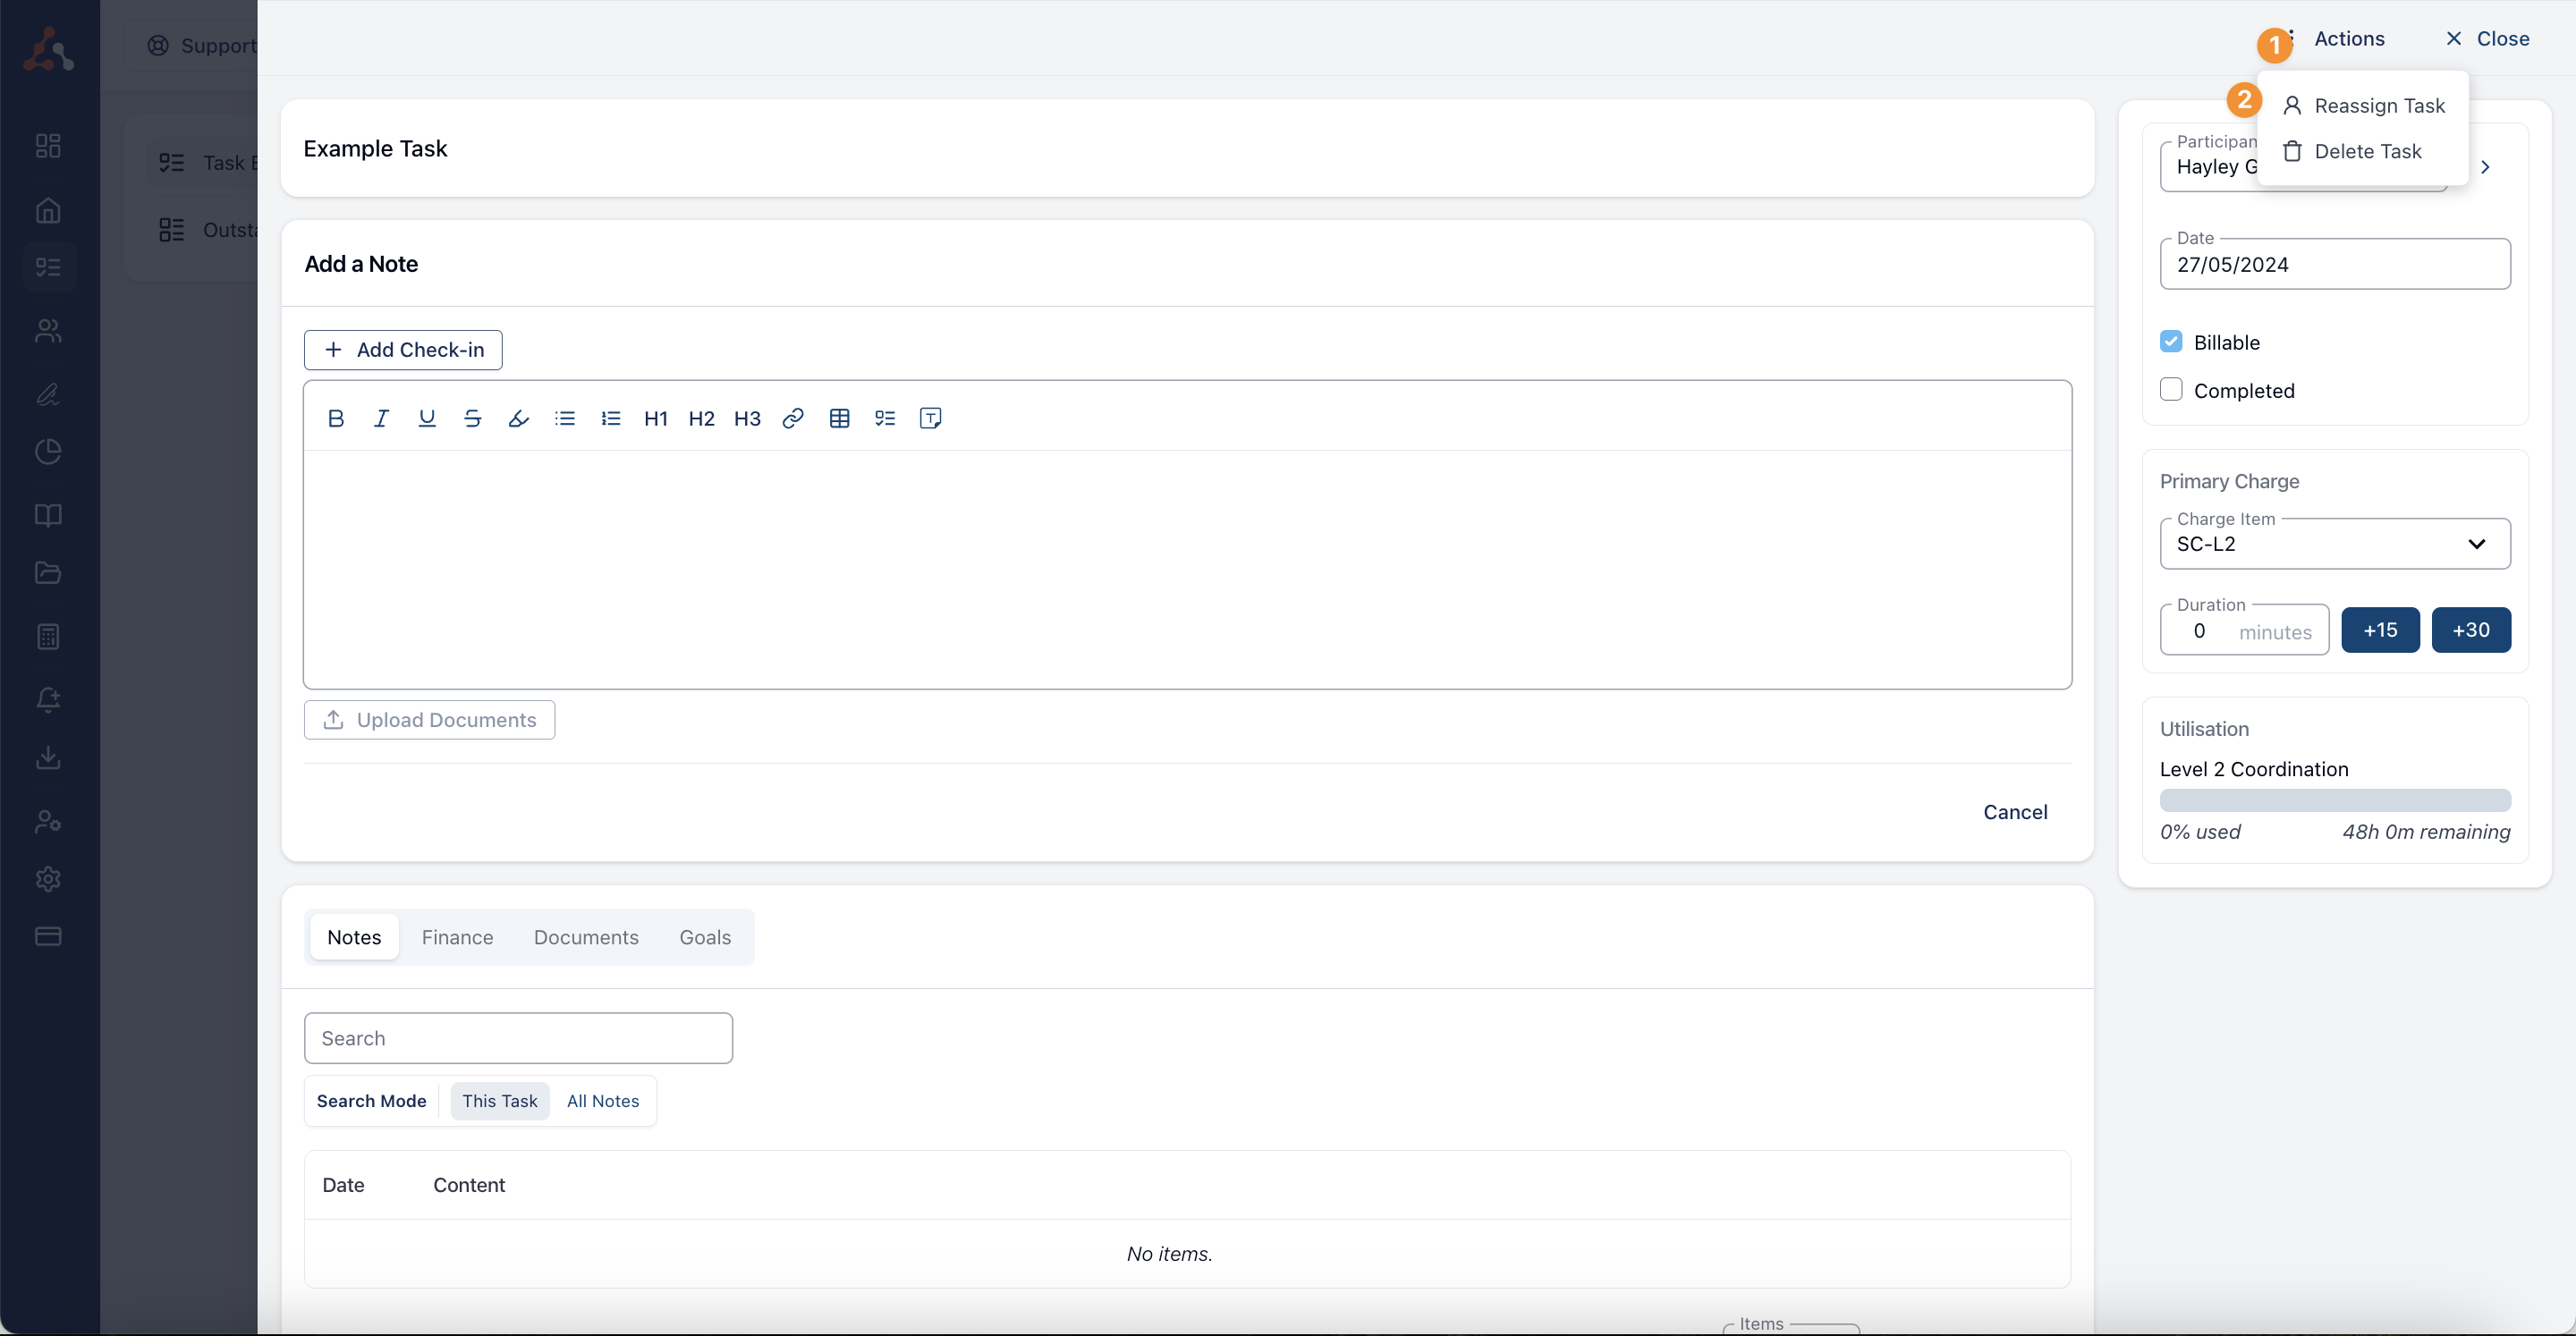Open the pie chart reports icon
The image size is (2576, 1336).
click(48, 451)
